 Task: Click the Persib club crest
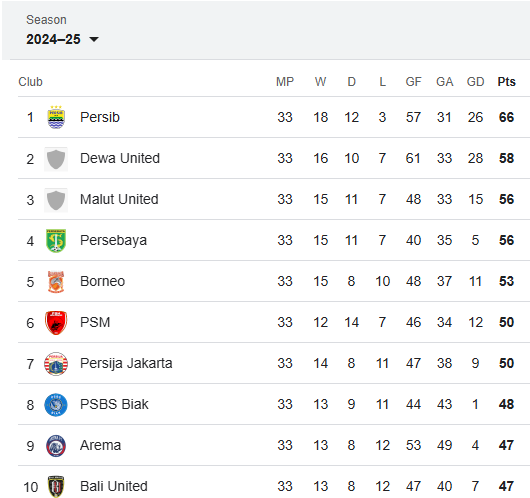coord(56,117)
